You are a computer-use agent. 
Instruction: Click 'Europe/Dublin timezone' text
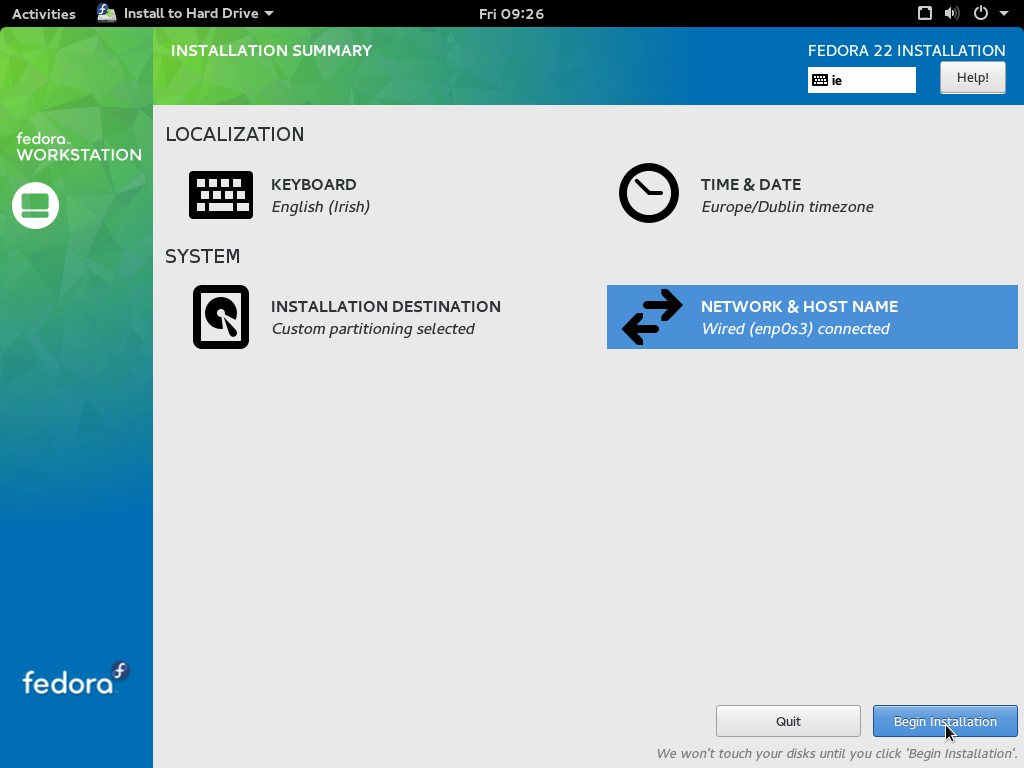[788, 207]
